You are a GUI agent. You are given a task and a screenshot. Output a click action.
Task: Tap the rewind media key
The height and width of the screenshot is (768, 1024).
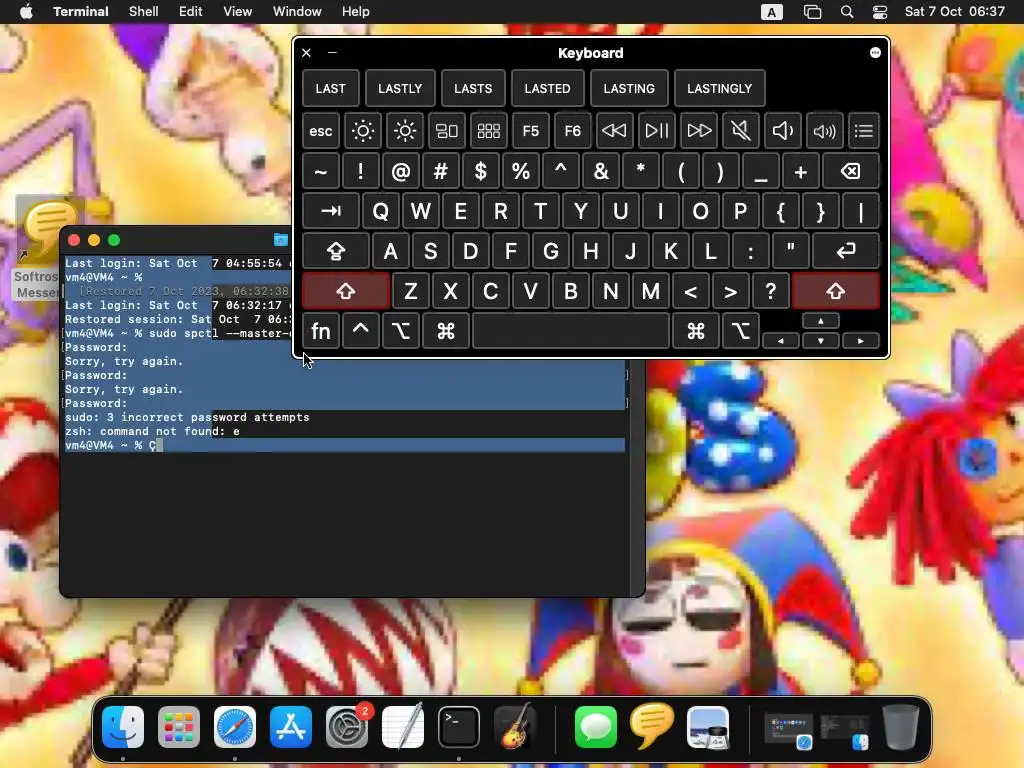click(x=615, y=131)
